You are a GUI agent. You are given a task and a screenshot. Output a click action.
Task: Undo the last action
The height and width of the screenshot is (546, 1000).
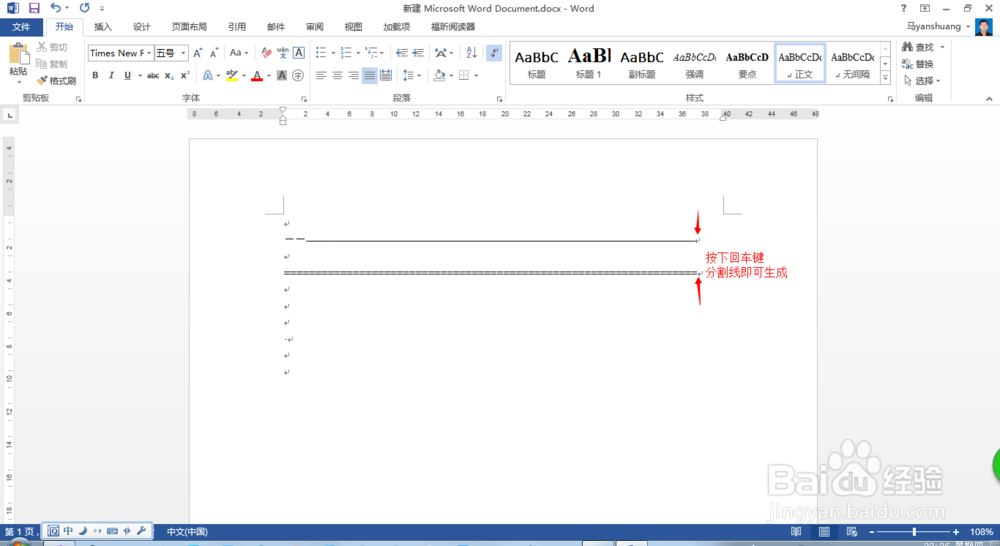56,8
